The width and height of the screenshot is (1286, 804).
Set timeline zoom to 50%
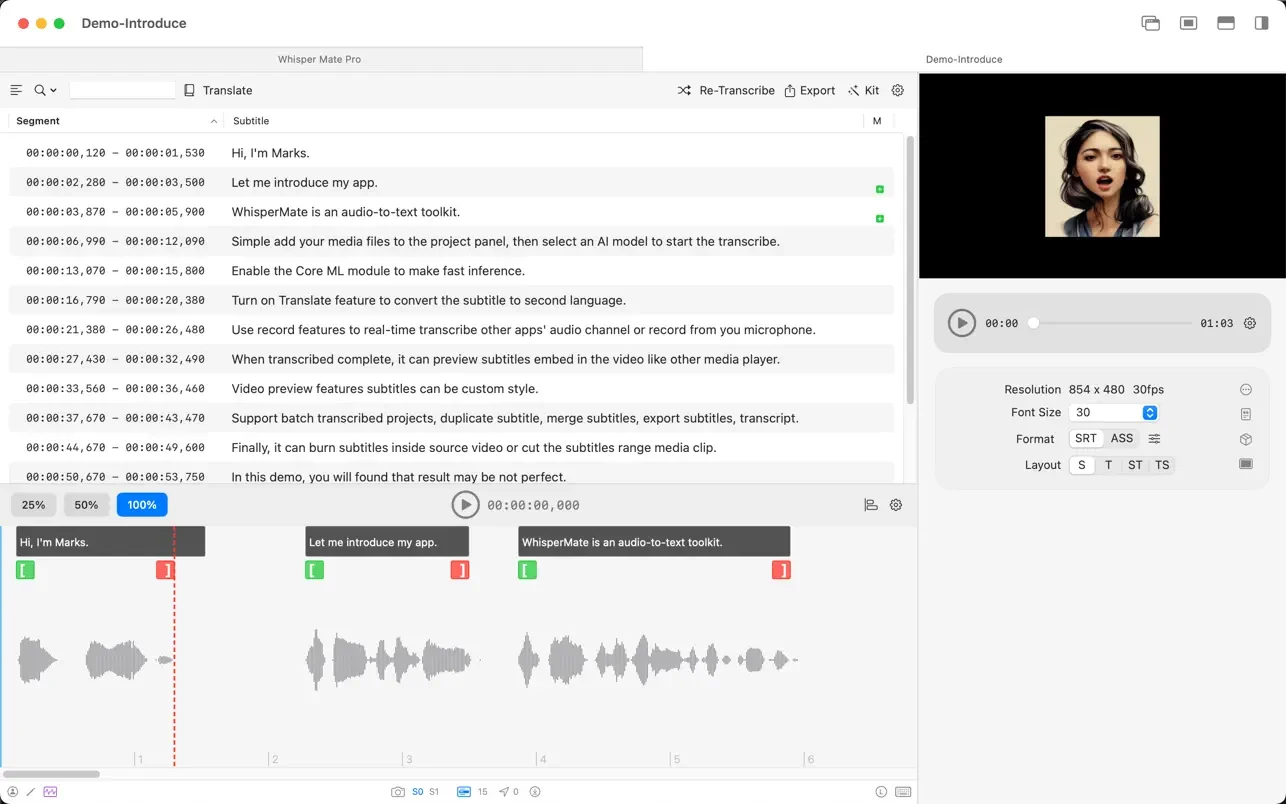tap(86, 505)
